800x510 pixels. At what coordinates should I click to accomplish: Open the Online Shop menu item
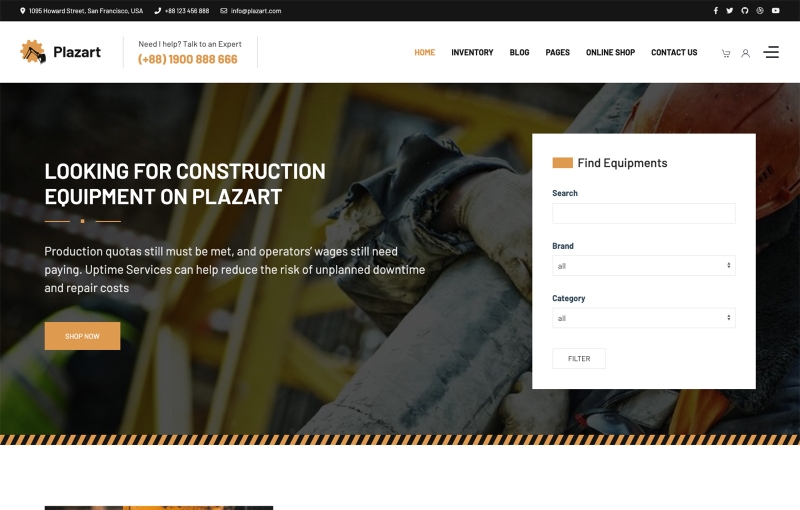[x=610, y=53]
